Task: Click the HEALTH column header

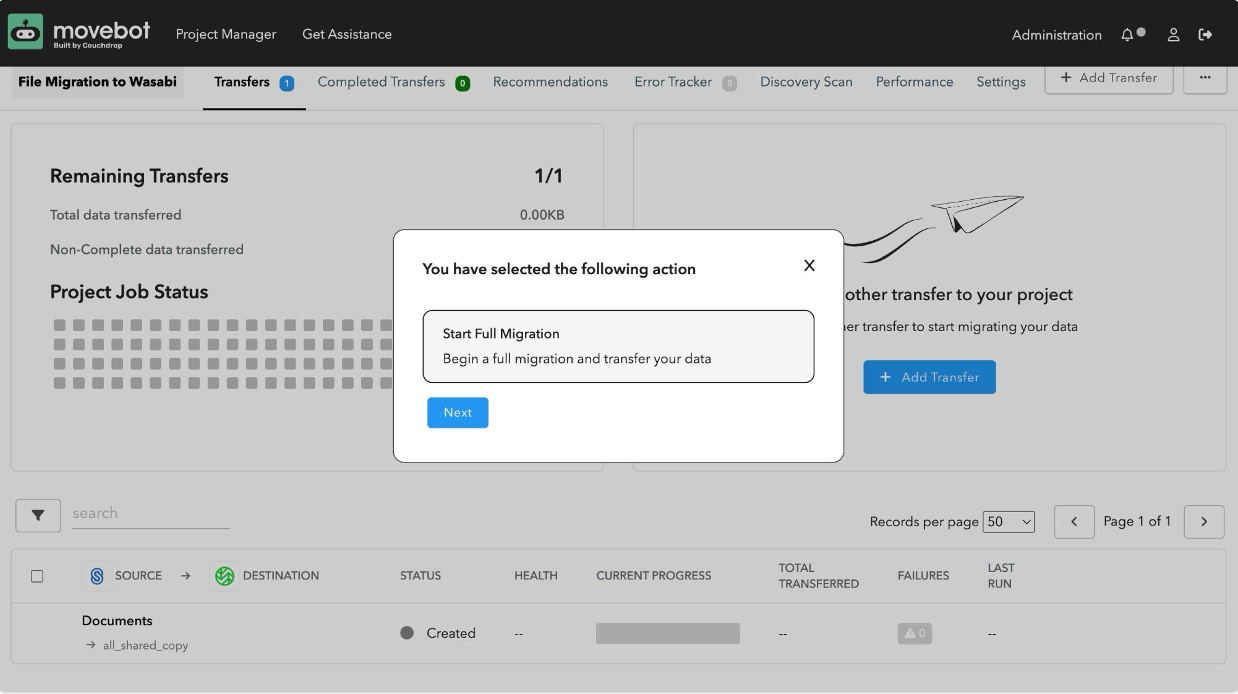Action: click(x=536, y=576)
